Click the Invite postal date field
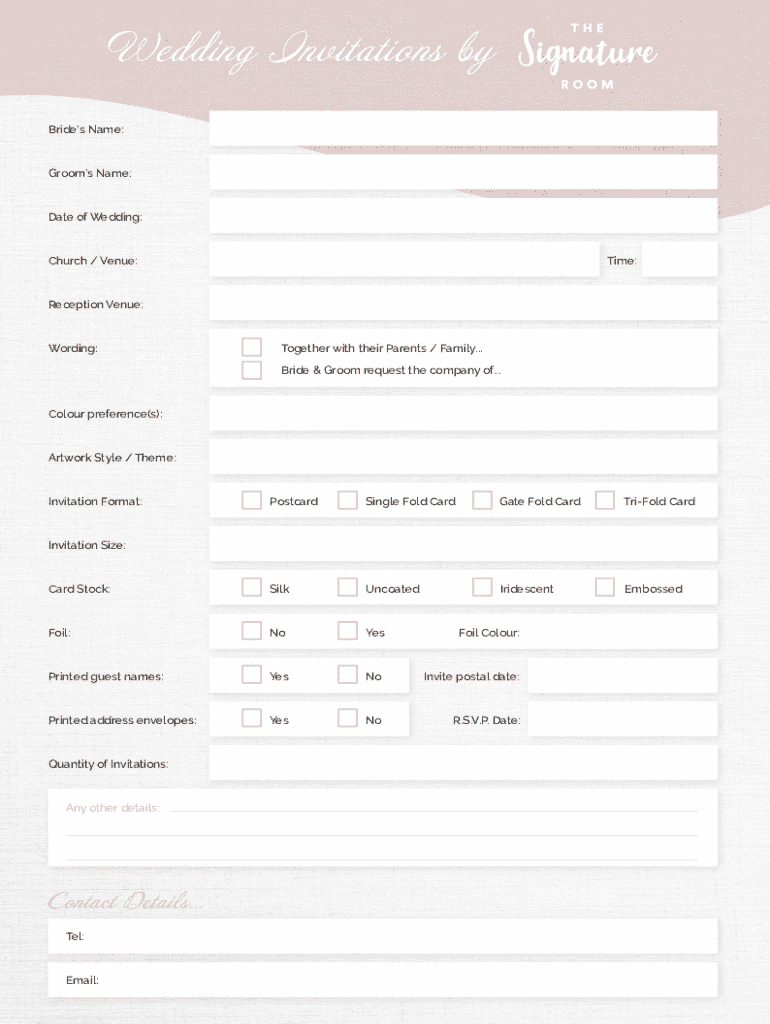Image resolution: width=770 pixels, height=1024 pixels. [x=622, y=676]
